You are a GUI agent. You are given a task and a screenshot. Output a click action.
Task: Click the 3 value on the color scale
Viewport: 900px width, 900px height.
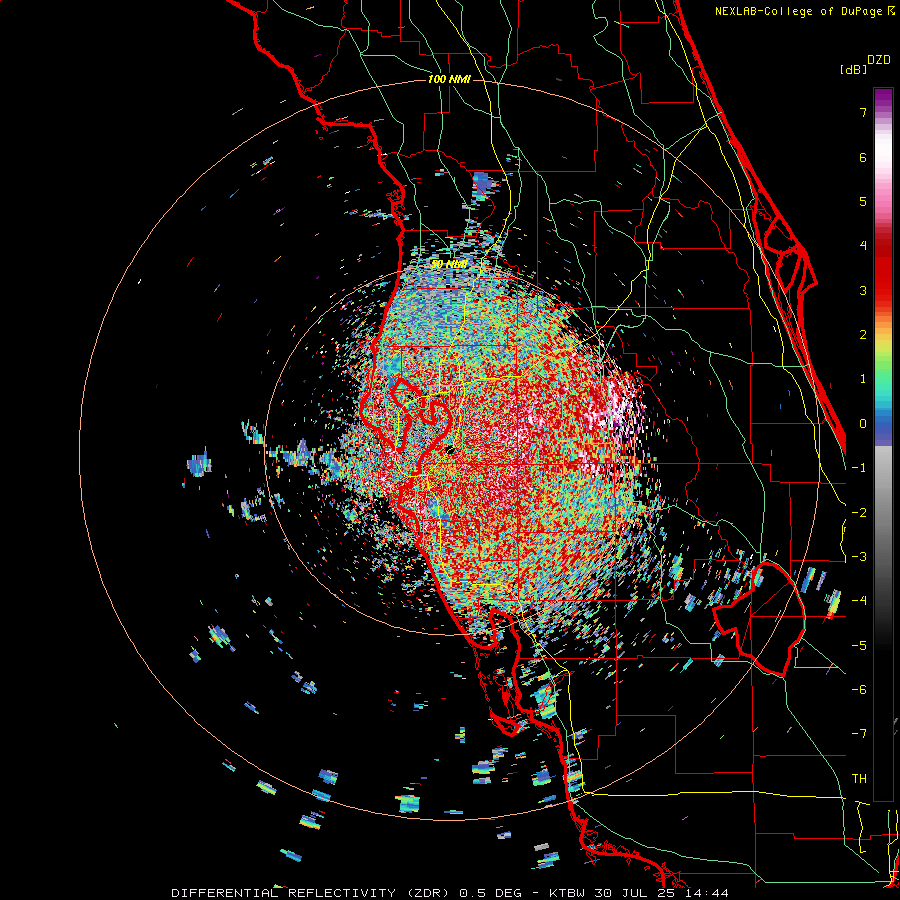(863, 290)
